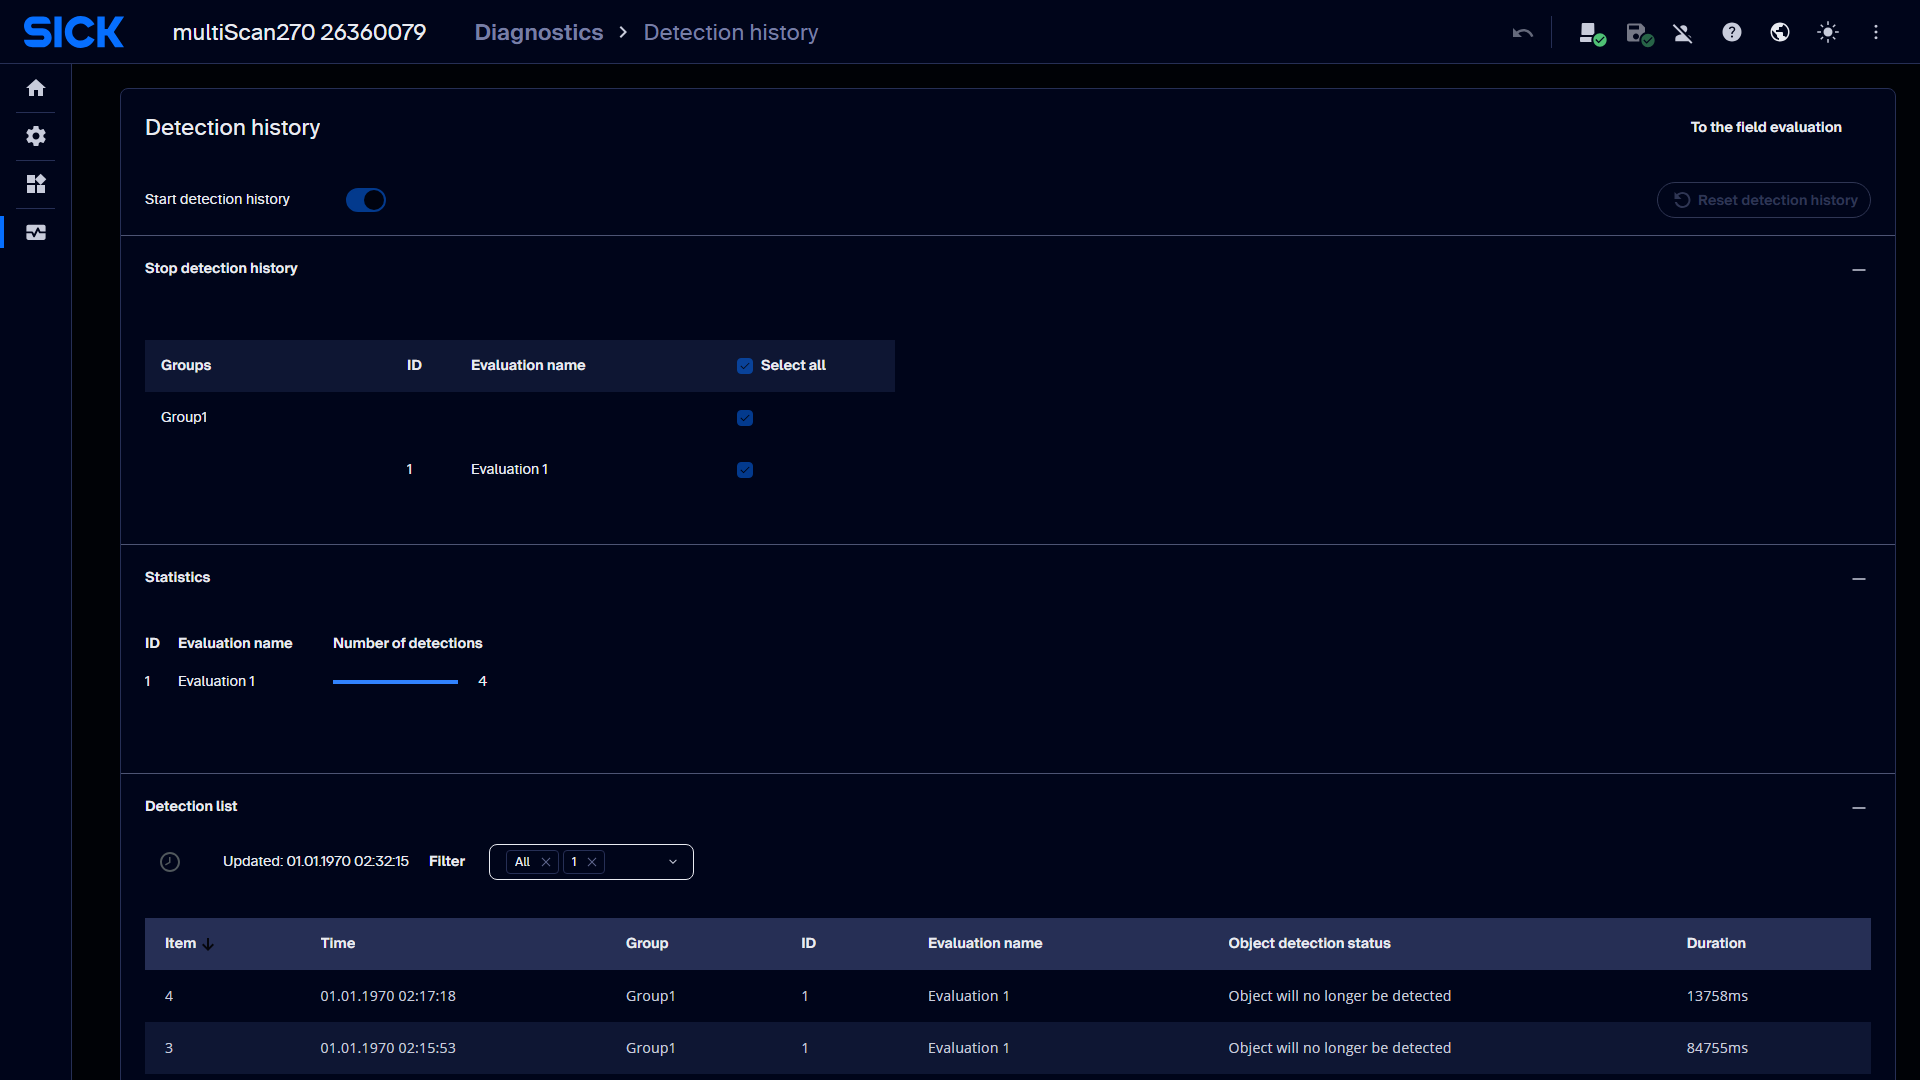Click the undo arrow in top bar

pos(1523,33)
